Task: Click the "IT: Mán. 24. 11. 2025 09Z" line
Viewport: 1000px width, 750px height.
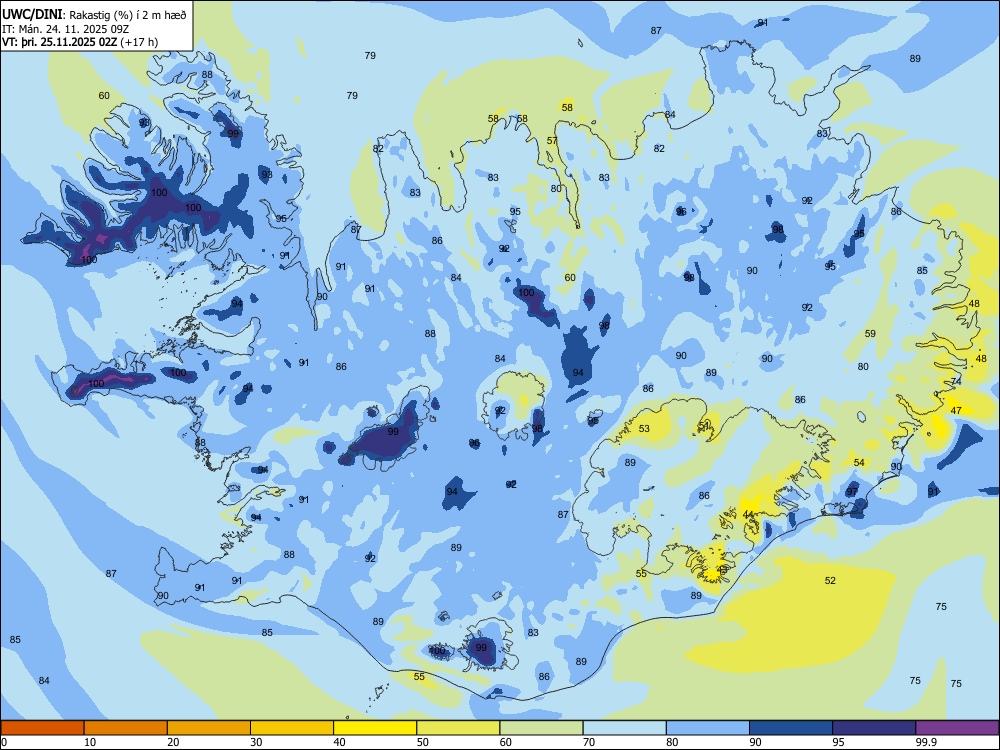Action: click(x=65, y=29)
